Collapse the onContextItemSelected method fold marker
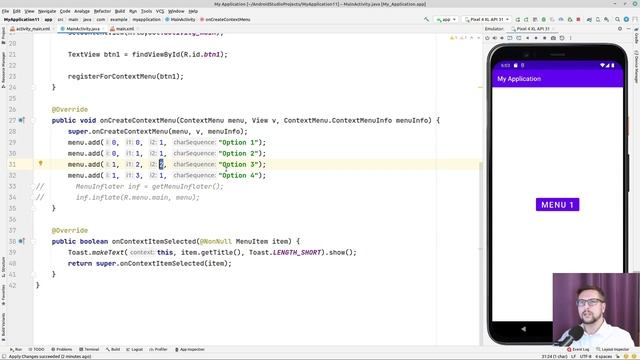The image size is (640, 360). [x=34, y=241]
